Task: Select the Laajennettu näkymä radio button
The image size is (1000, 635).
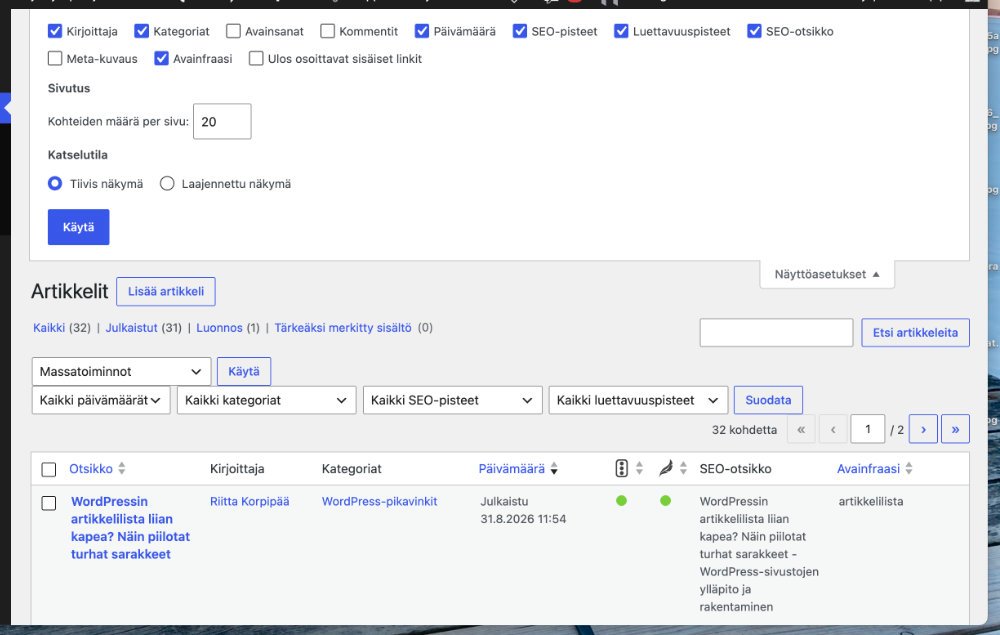Action: coord(167,184)
